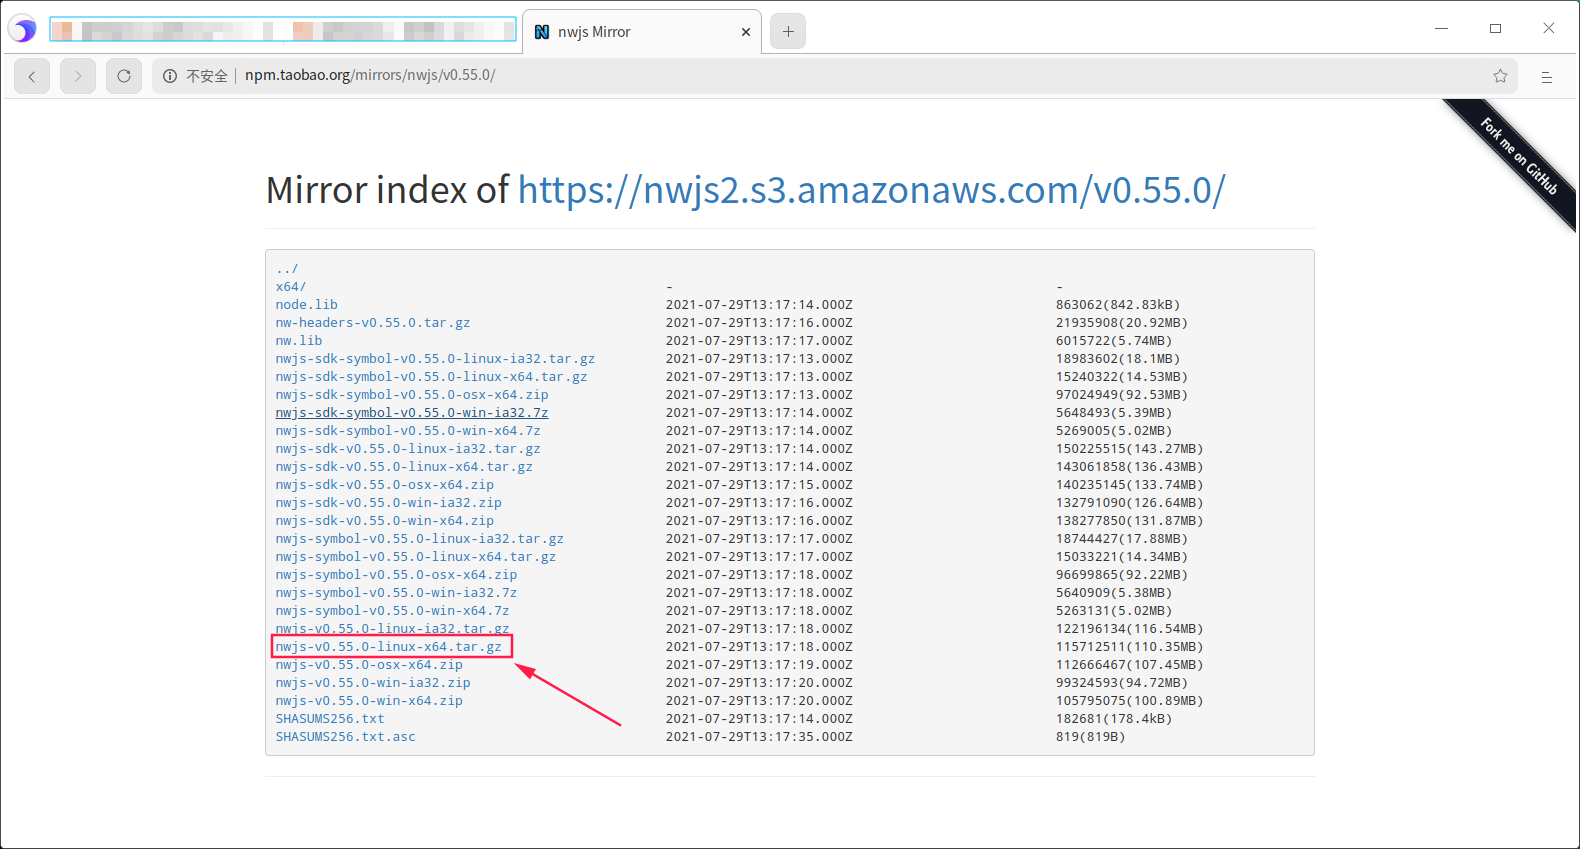Click the browser forward arrow button
1580x849 pixels.
click(78, 76)
